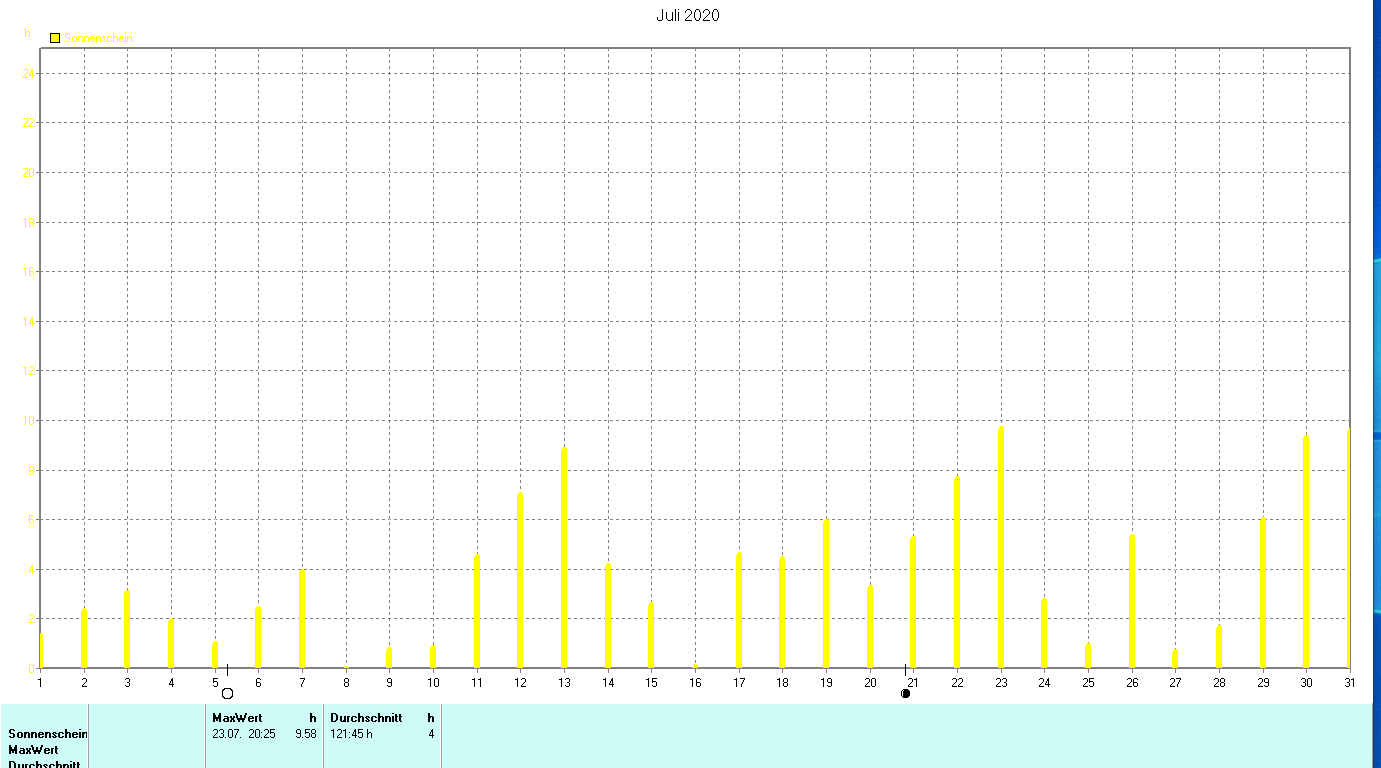Select the Sonnenschein legend label

click(x=99, y=38)
